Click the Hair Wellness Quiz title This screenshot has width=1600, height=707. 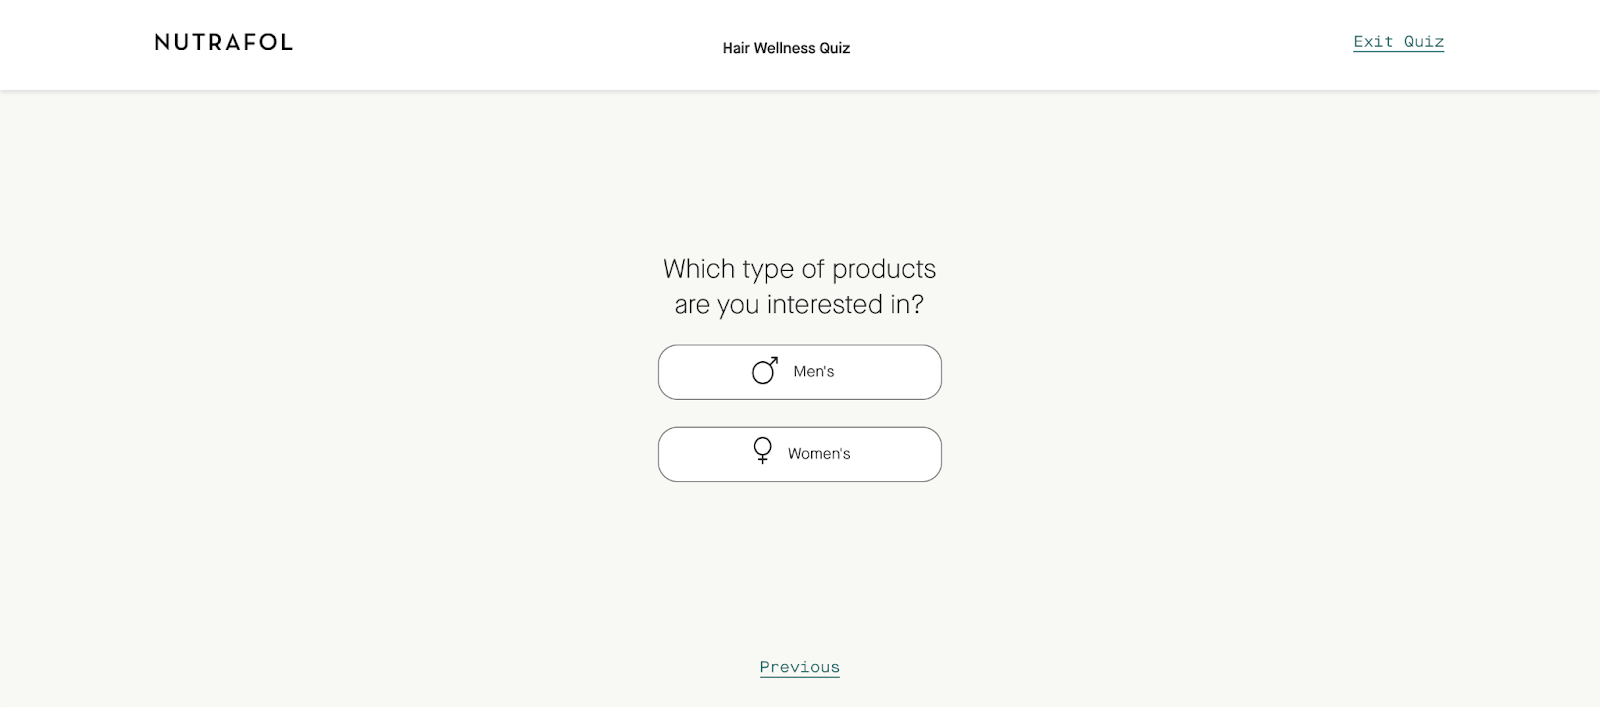[786, 48]
